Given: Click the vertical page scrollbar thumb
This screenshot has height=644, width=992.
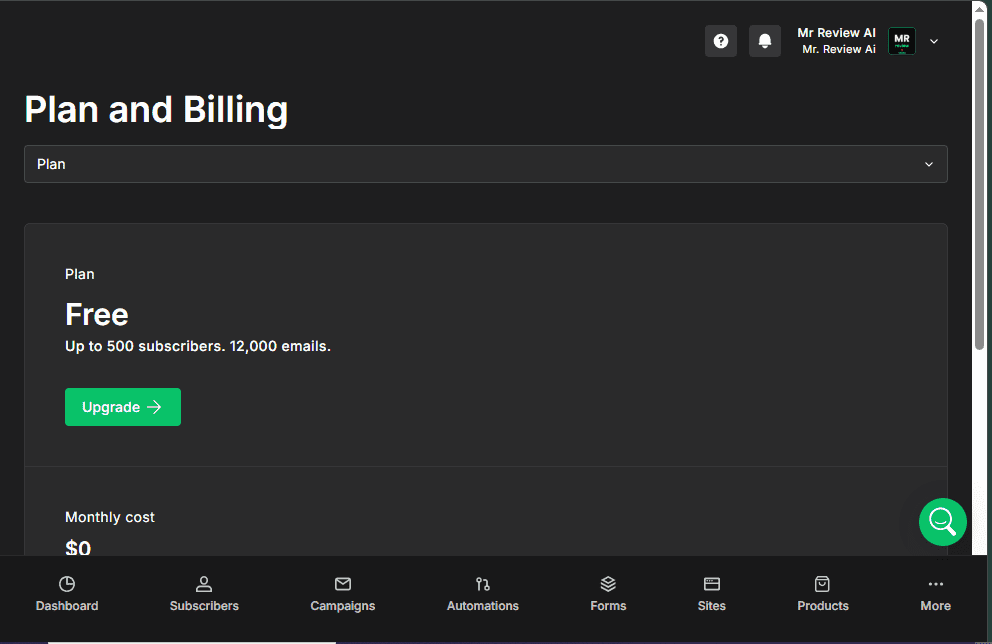Looking at the screenshot, I should tap(979, 183).
